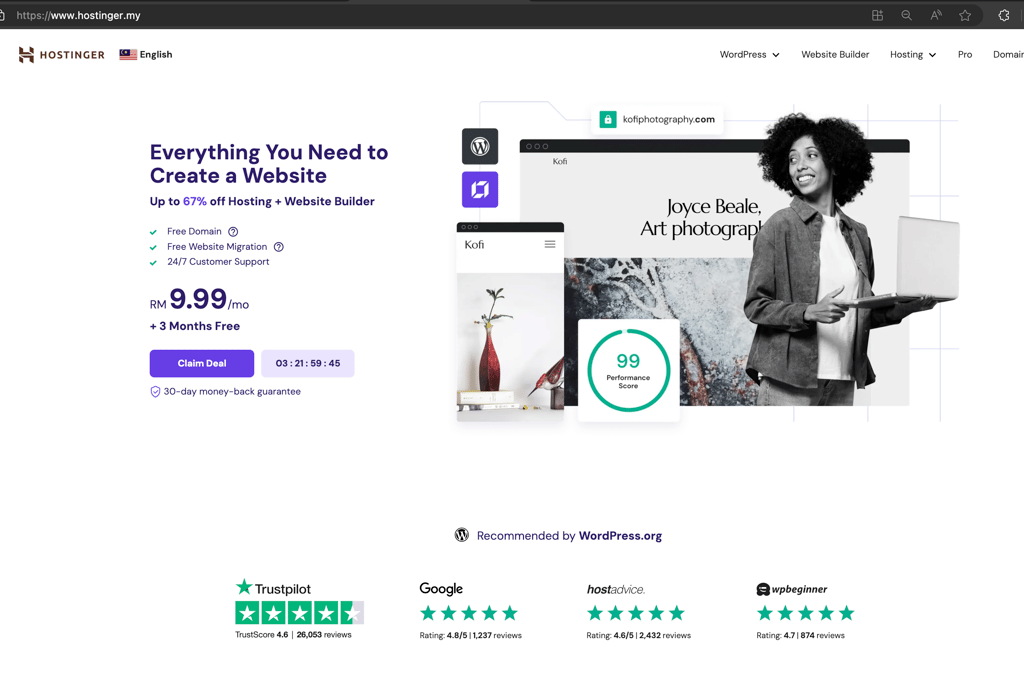This screenshot has width=1024, height=679.
Task: Click the purple Website Builder icon tile
Action: tap(480, 189)
